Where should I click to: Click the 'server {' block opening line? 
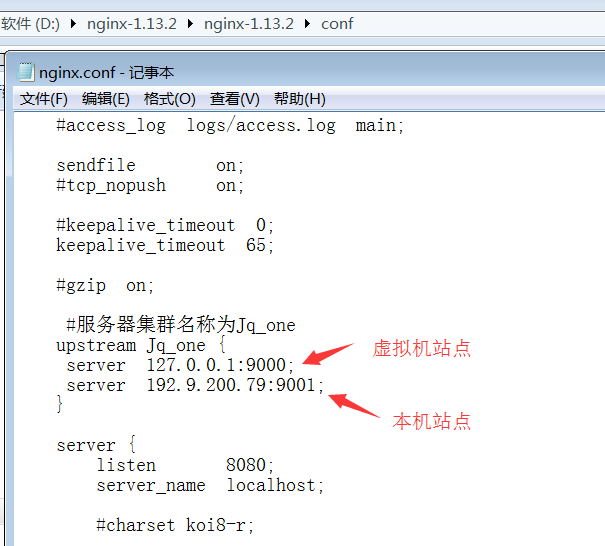pos(96,445)
